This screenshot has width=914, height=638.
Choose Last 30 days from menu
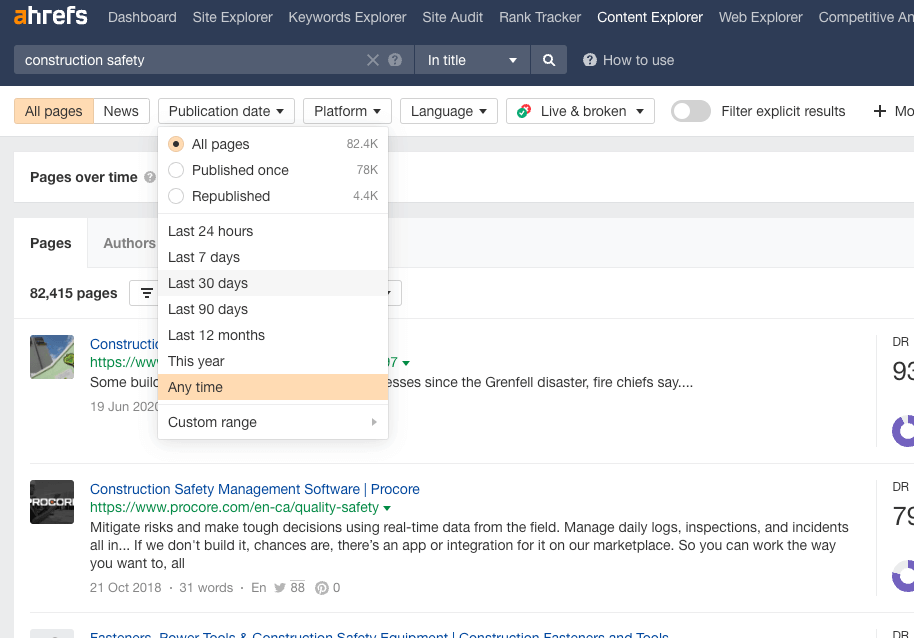(x=208, y=283)
